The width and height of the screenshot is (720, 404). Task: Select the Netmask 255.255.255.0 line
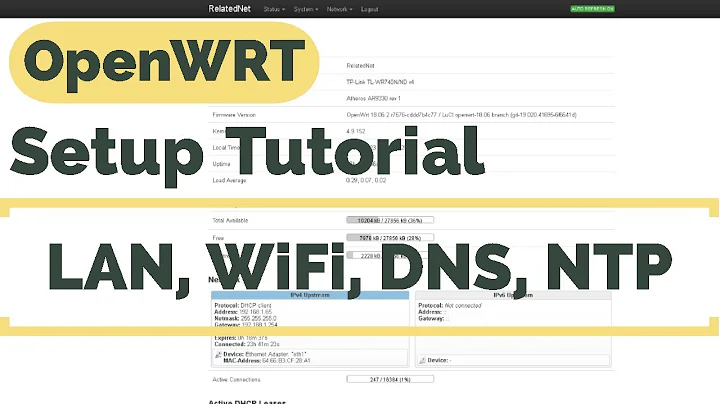tap(245, 318)
